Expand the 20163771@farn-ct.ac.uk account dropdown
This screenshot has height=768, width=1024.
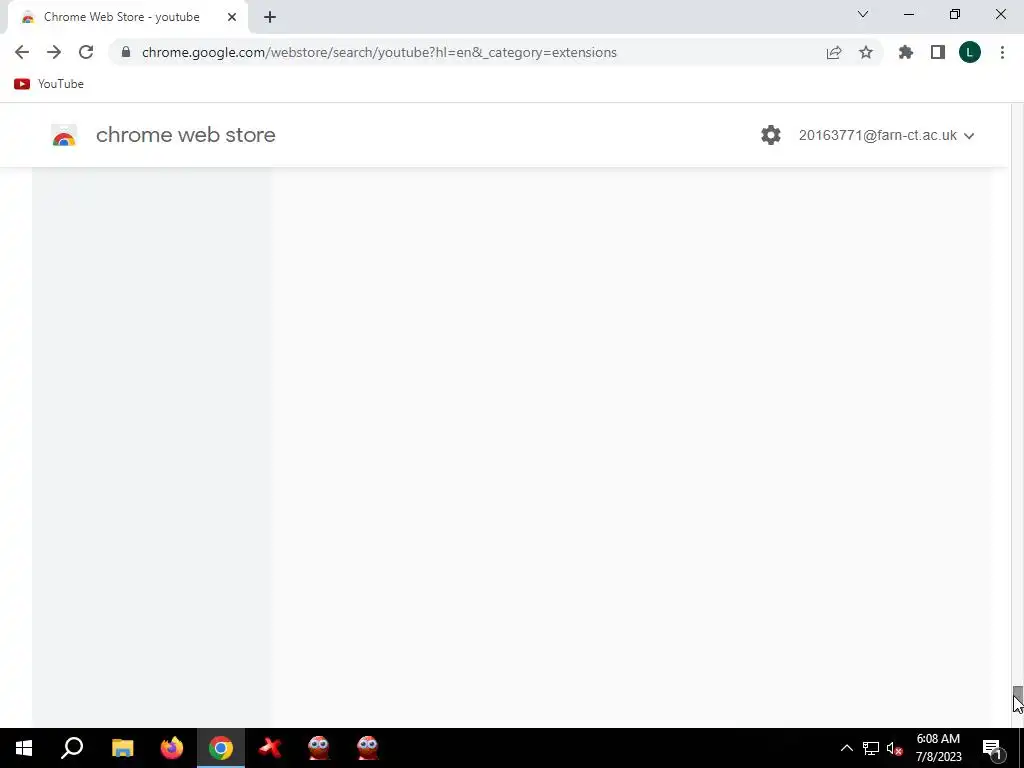[886, 135]
